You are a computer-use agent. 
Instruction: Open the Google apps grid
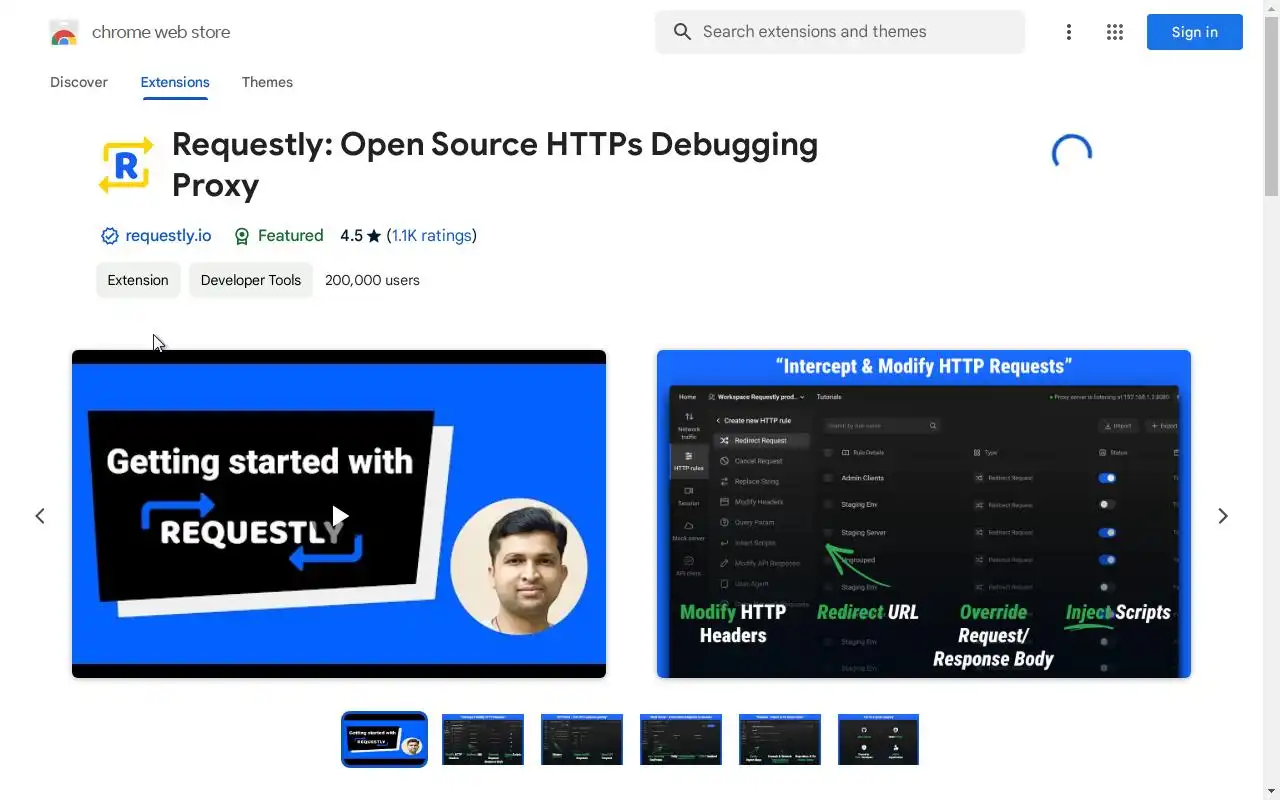click(x=1115, y=32)
